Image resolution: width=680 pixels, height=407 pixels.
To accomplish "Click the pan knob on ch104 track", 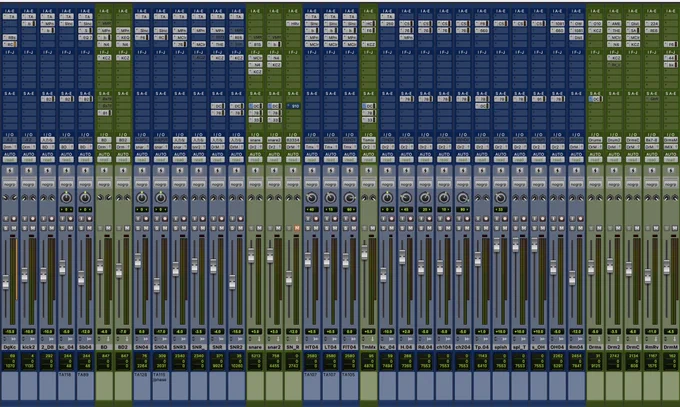I will [444, 198].
